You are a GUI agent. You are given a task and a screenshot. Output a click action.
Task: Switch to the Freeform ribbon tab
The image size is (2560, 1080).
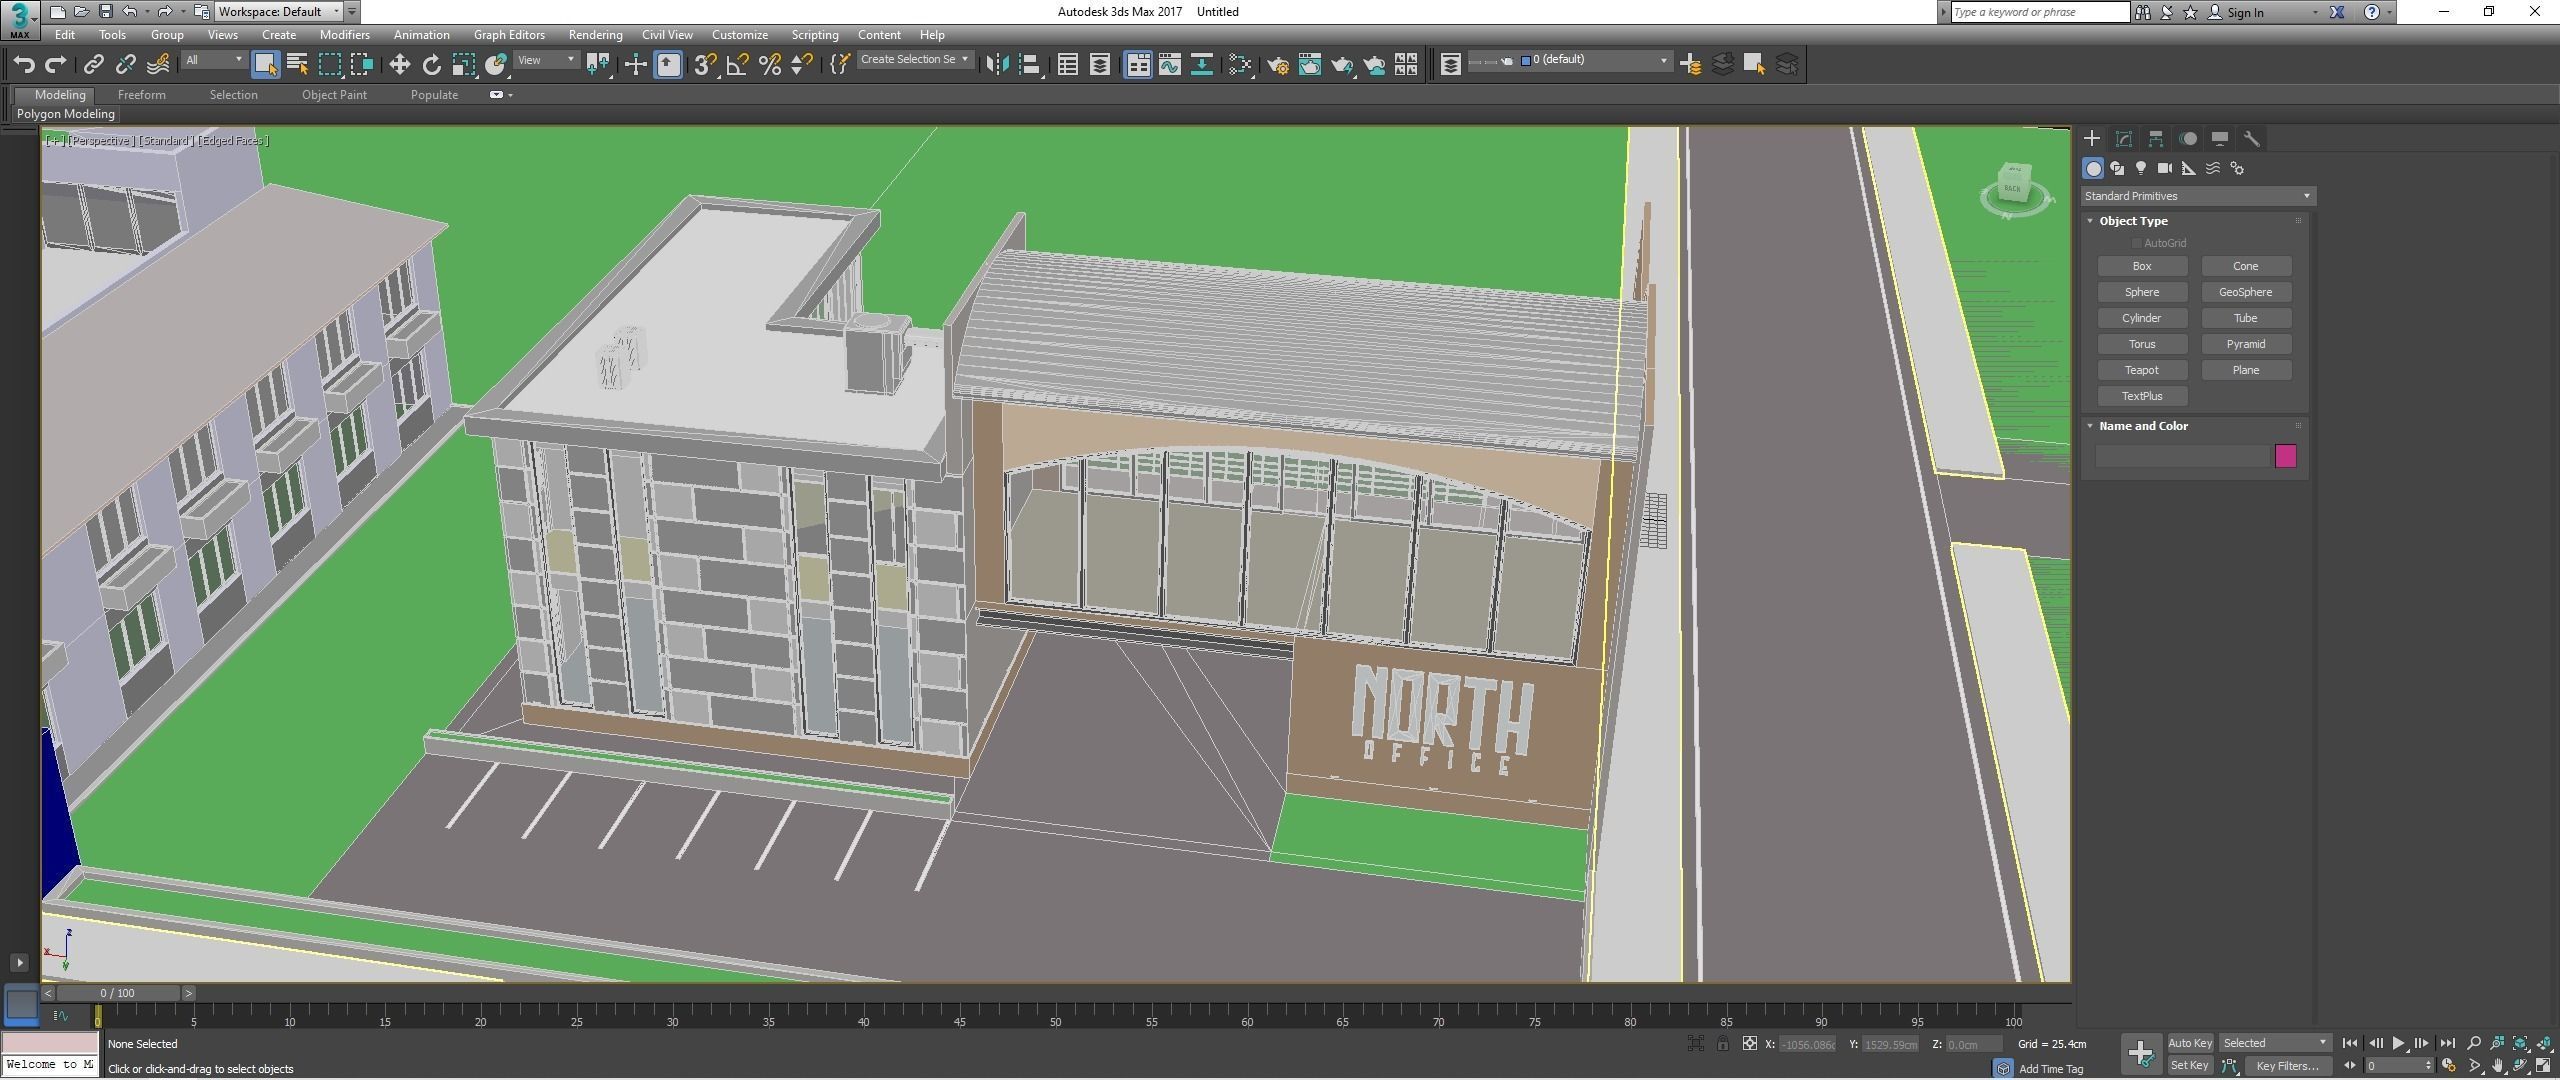(x=141, y=95)
